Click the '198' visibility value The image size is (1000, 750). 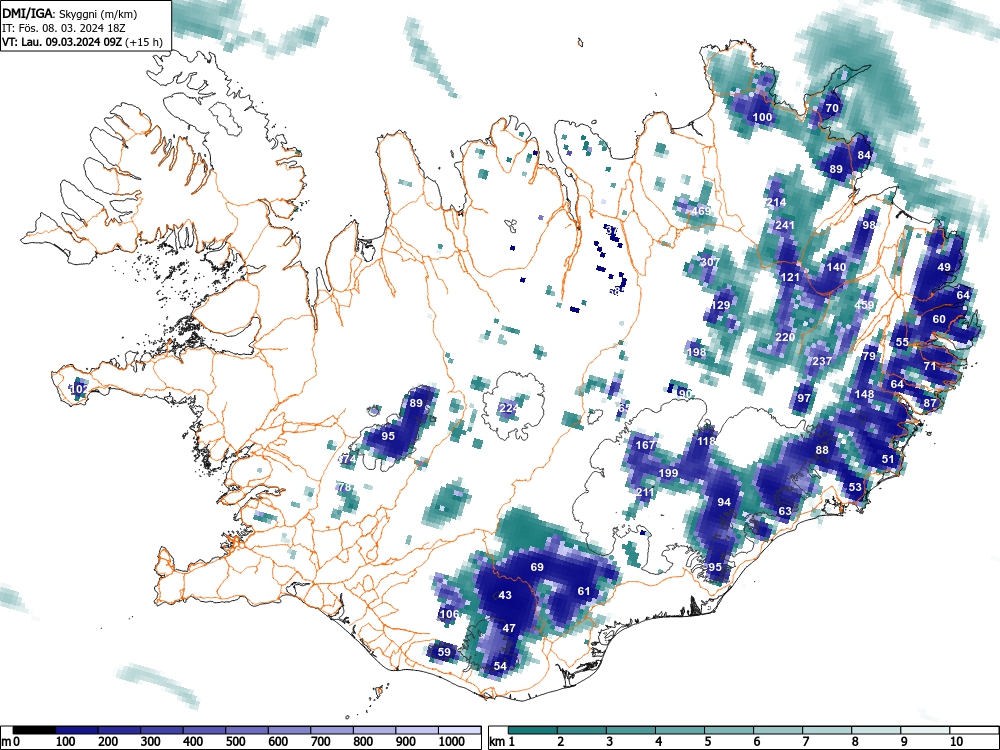[x=697, y=351]
